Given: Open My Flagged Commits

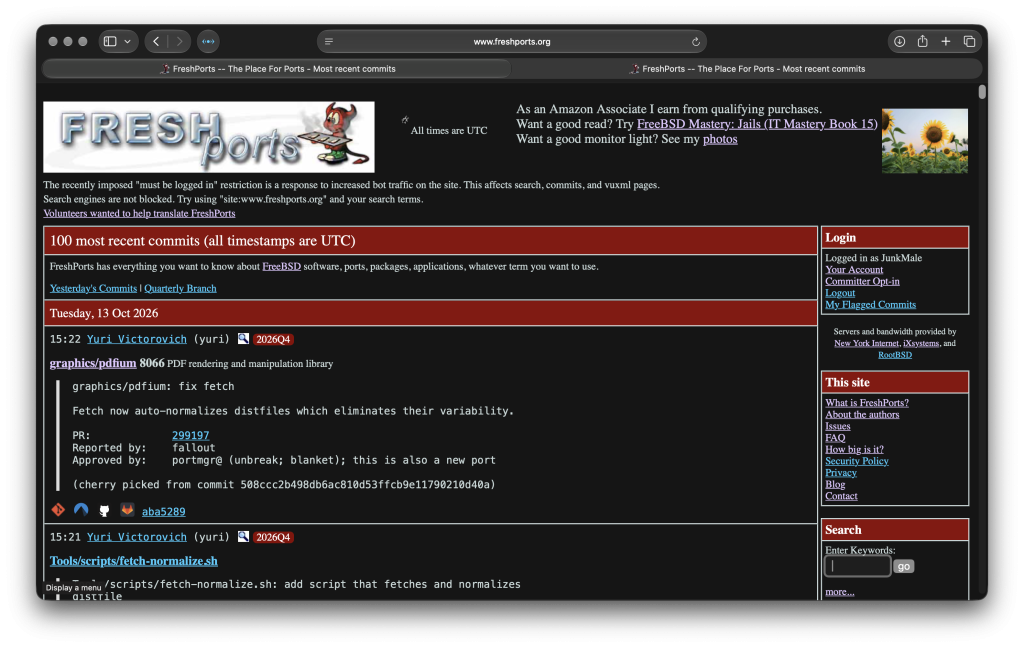Looking at the screenshot, I should 871,304.
